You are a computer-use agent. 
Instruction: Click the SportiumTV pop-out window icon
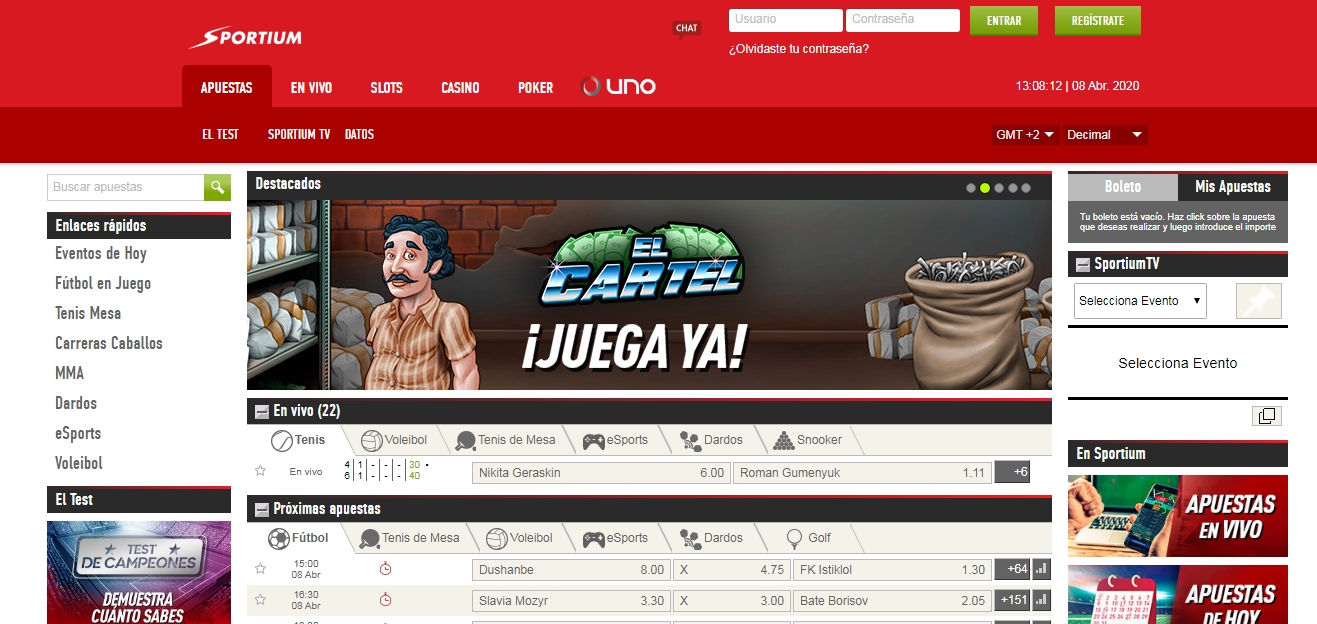click(1266, 416)
